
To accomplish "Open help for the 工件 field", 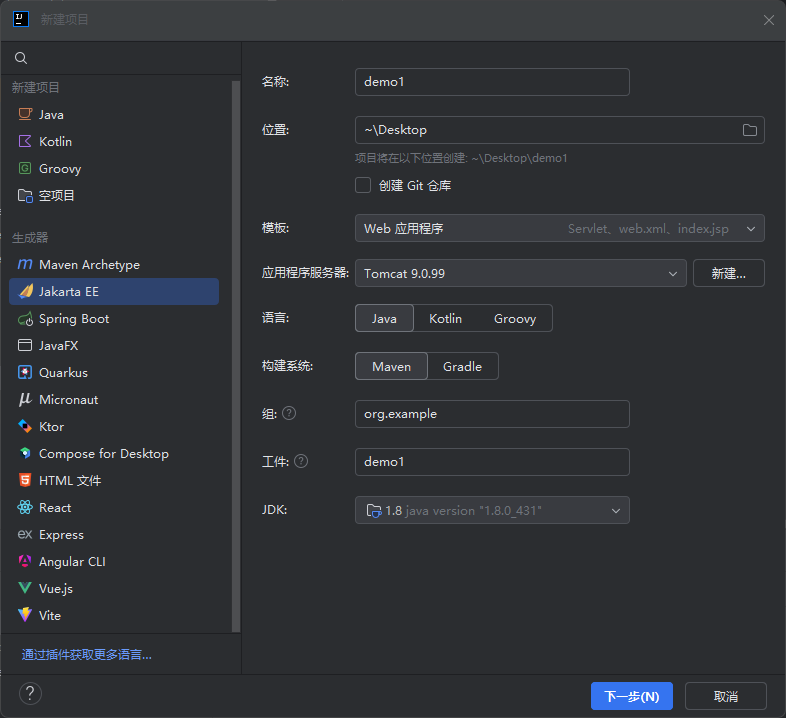I will click(301, 461).
